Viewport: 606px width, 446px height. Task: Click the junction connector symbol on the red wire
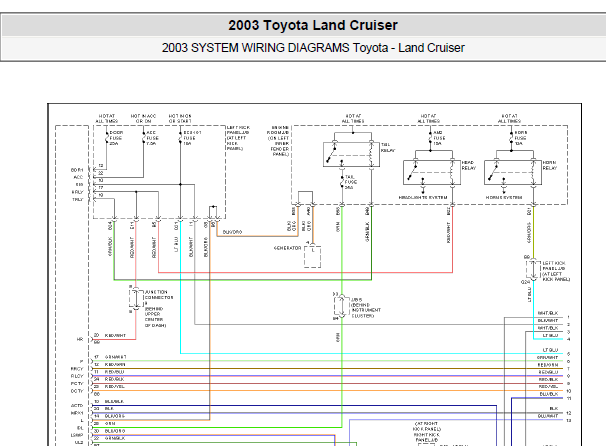click(136, 298)
